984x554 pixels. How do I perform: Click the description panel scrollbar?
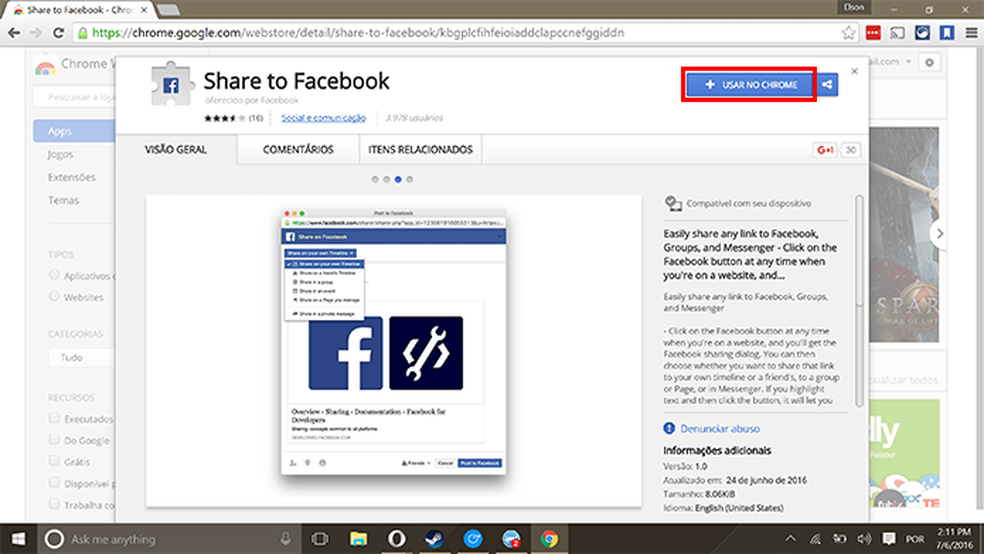coord(859,301)
